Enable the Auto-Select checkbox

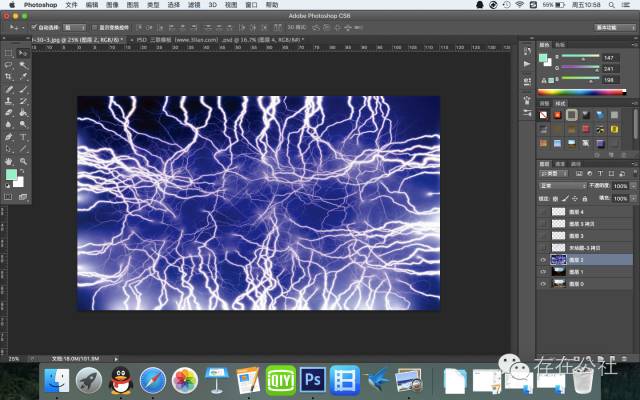[x=33, y=27]
